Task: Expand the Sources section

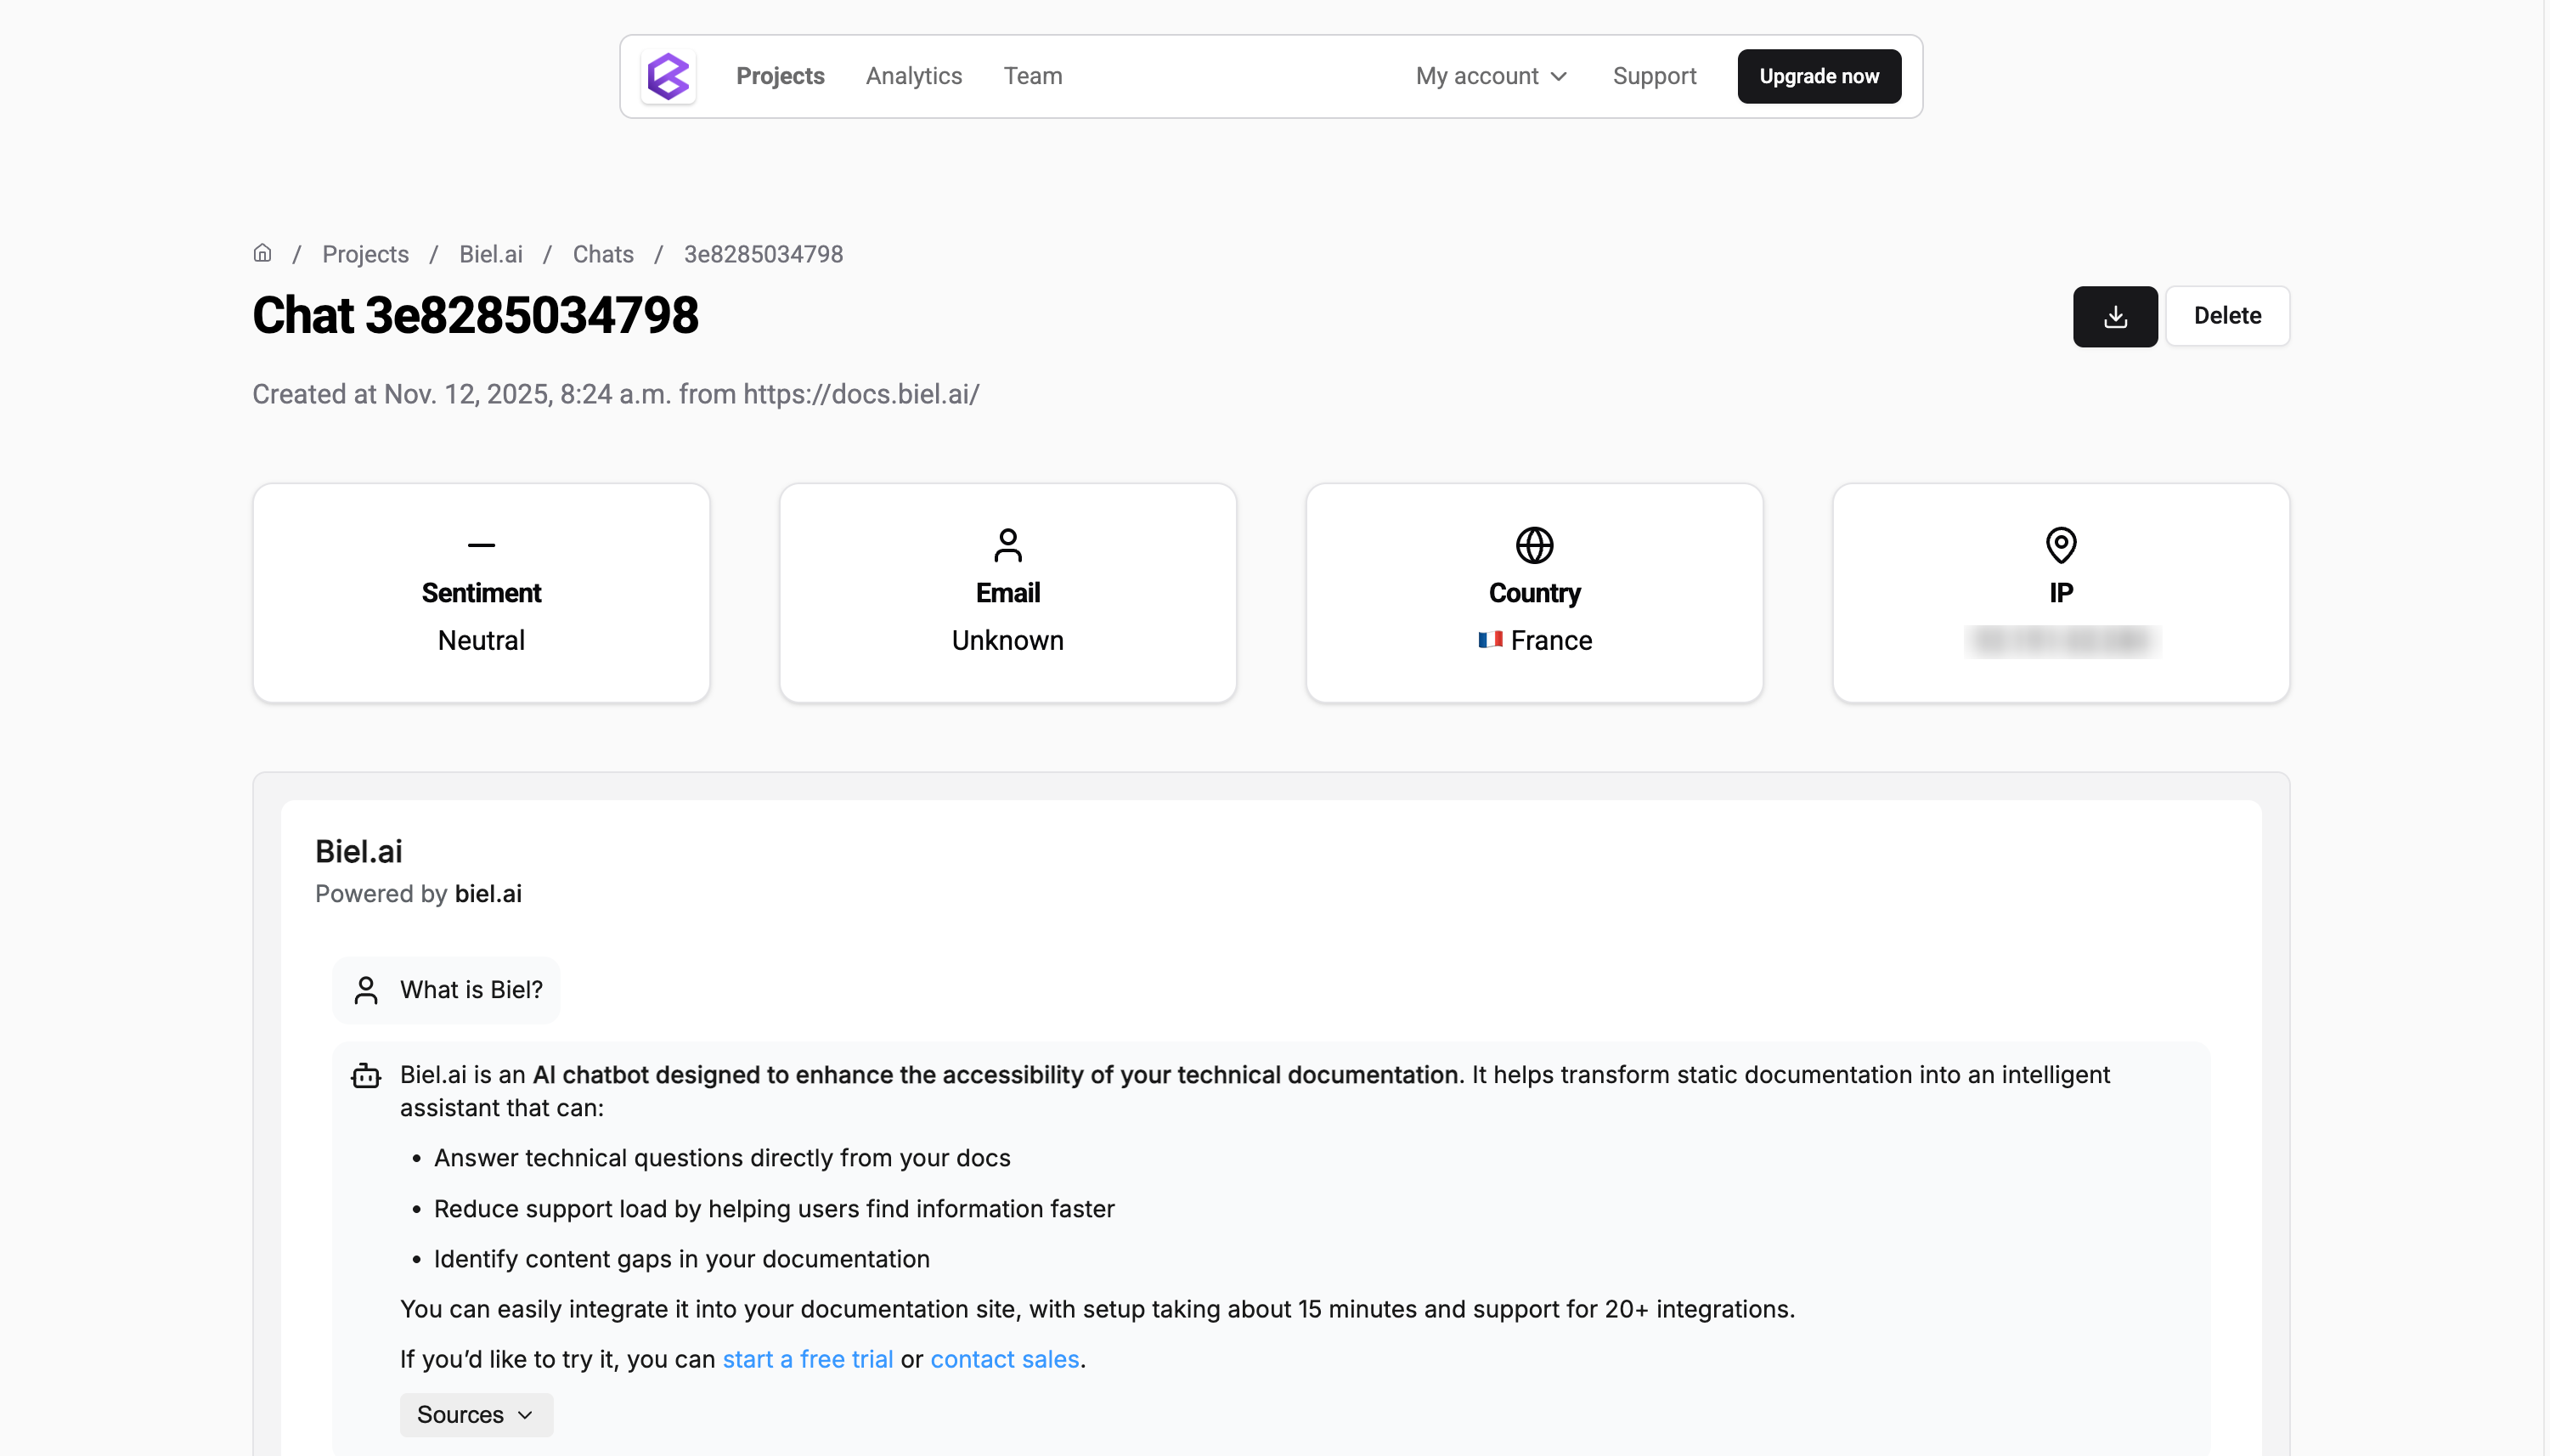Action: (x=476, y=1414)
